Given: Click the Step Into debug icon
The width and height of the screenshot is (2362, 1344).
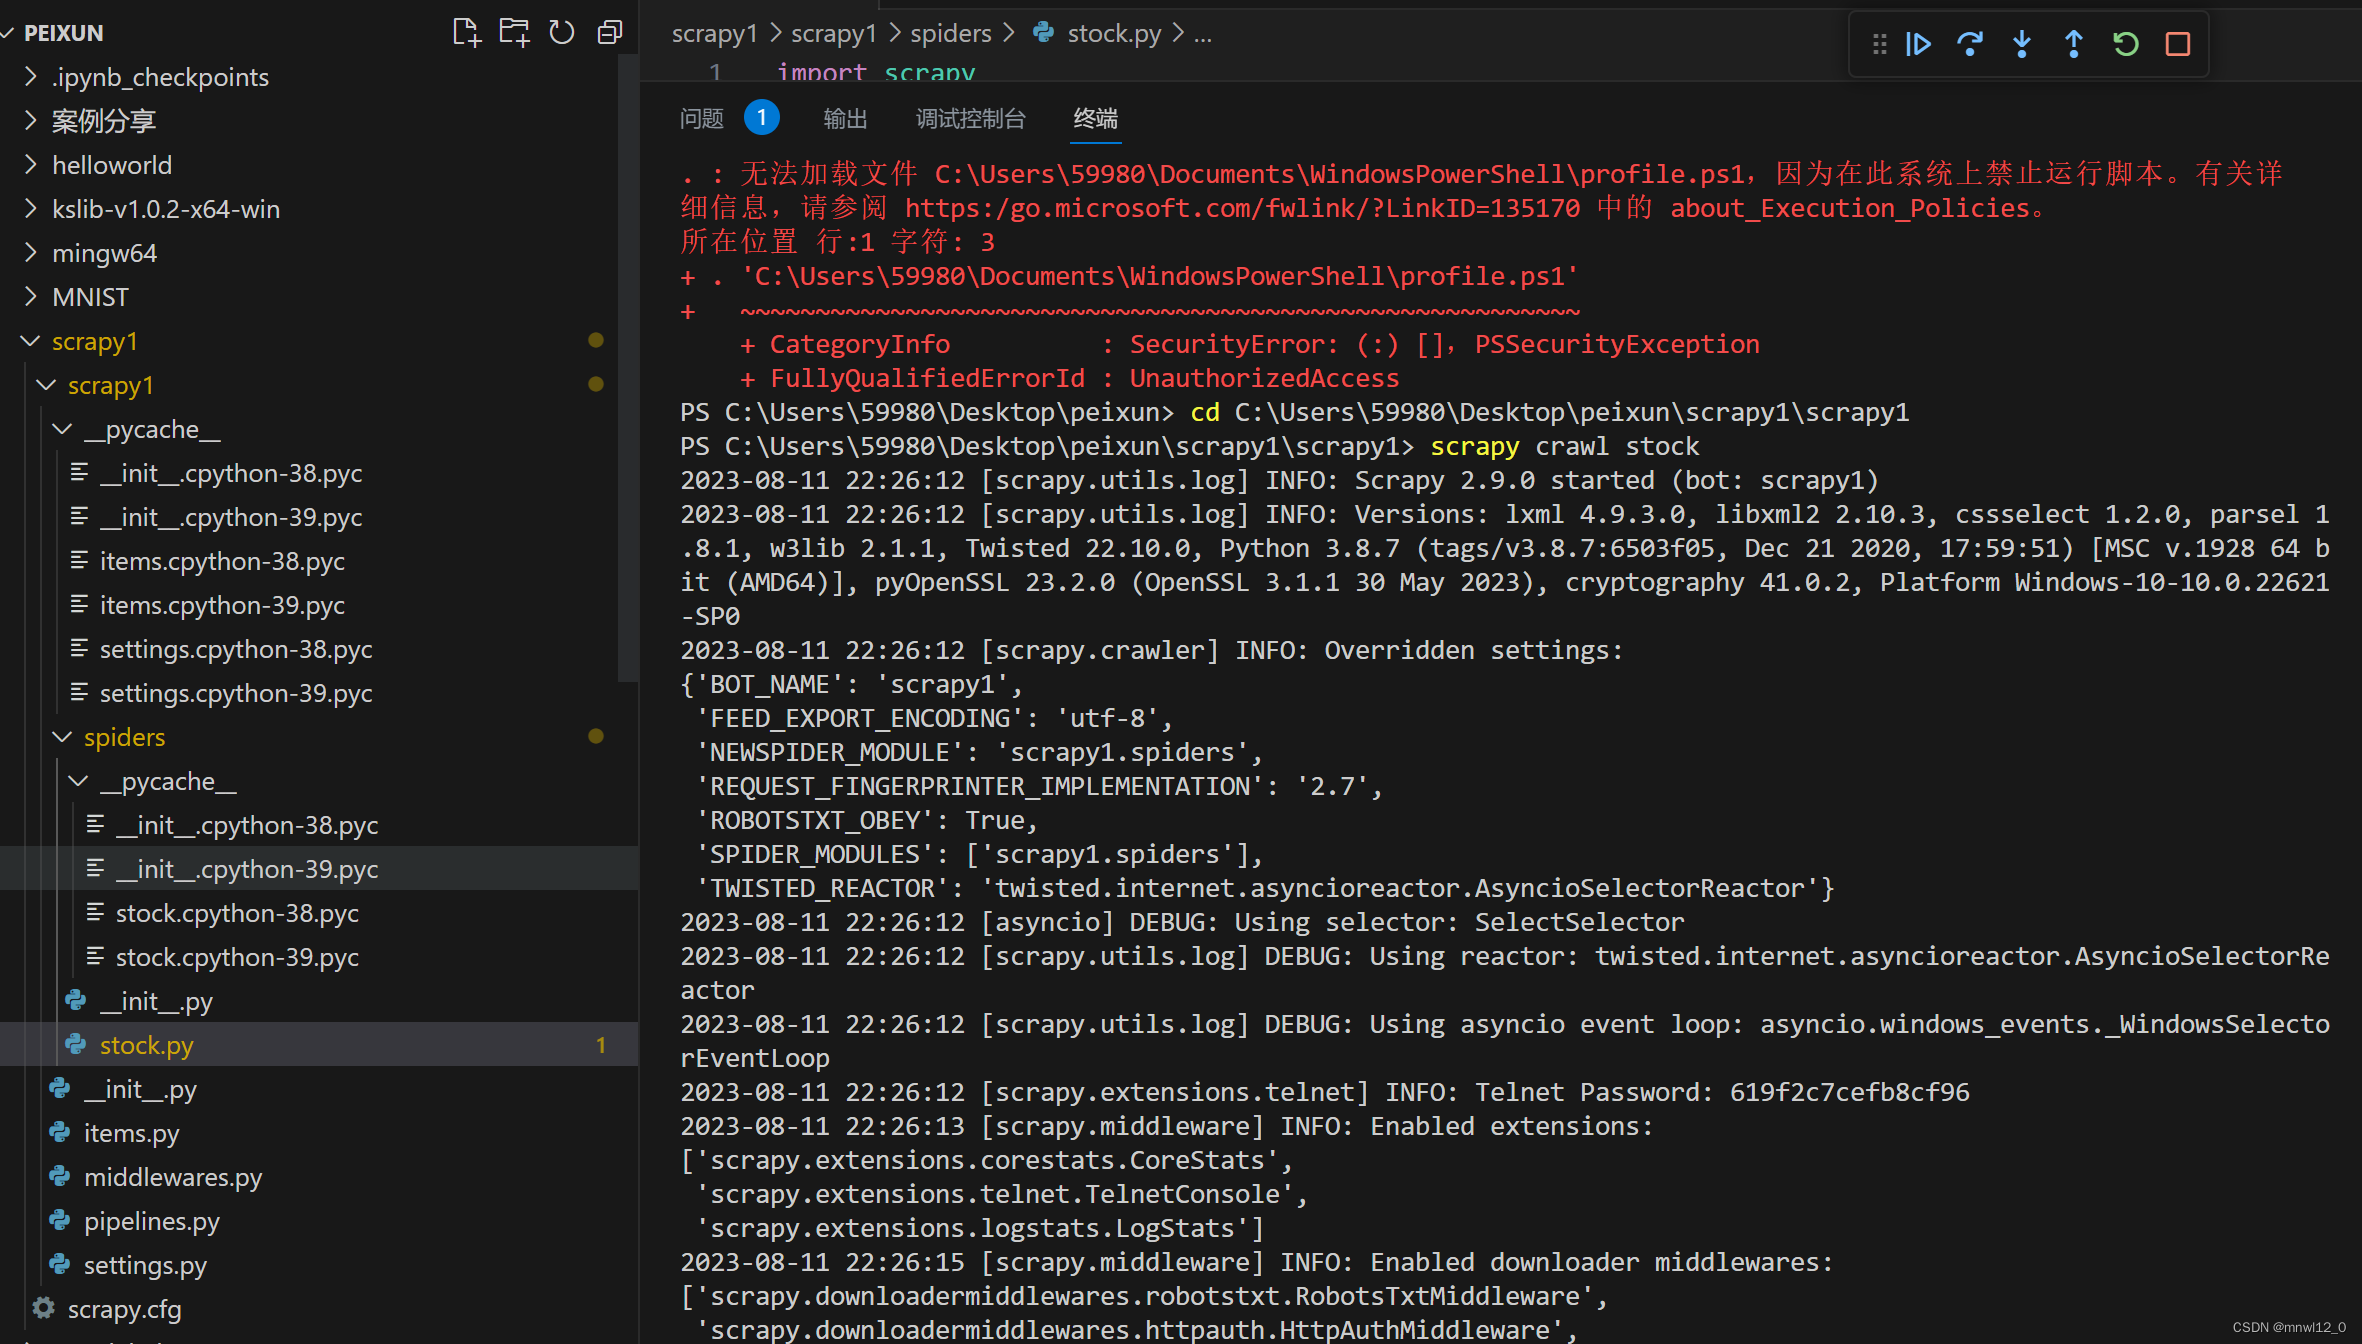Looking at the screenshot, I should point(2021,44).
